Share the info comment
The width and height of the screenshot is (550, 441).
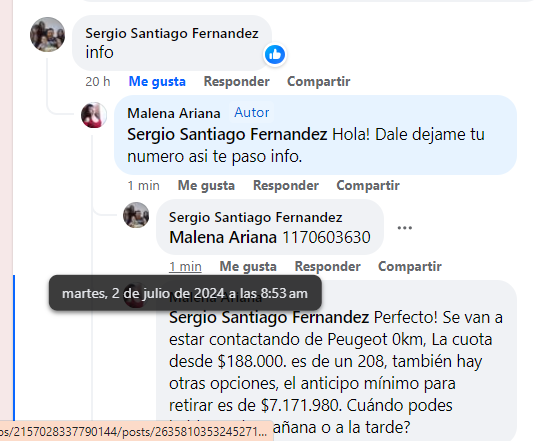[x=318, y=81]
